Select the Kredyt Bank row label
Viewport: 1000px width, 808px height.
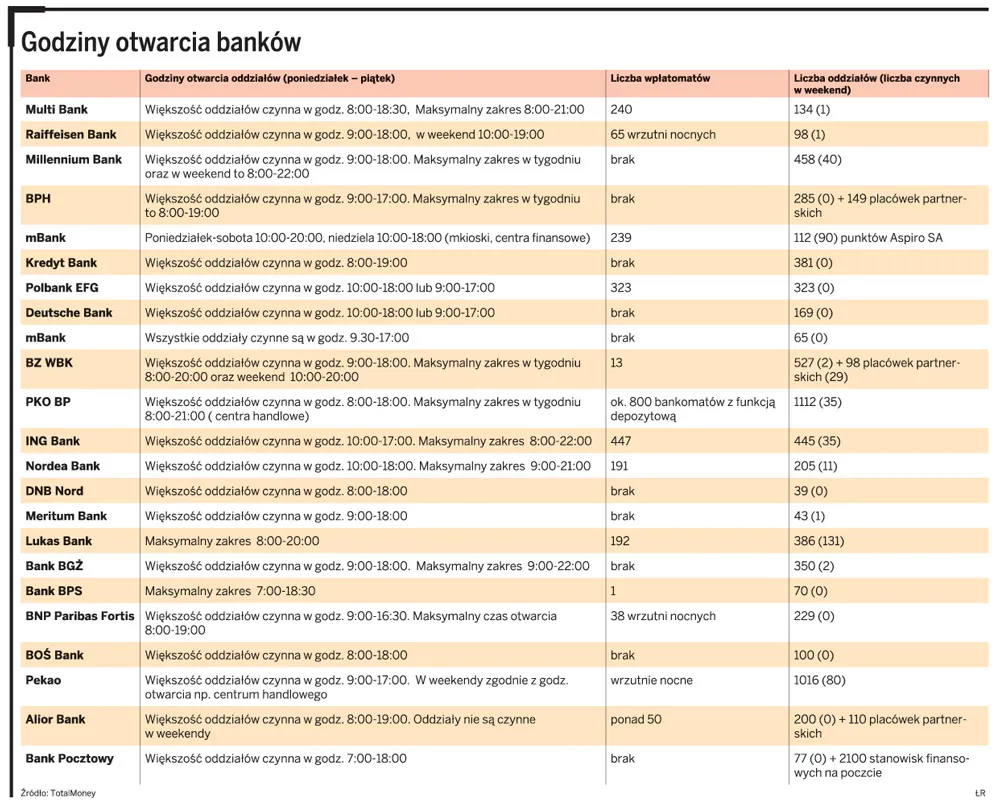click(61, 263)
